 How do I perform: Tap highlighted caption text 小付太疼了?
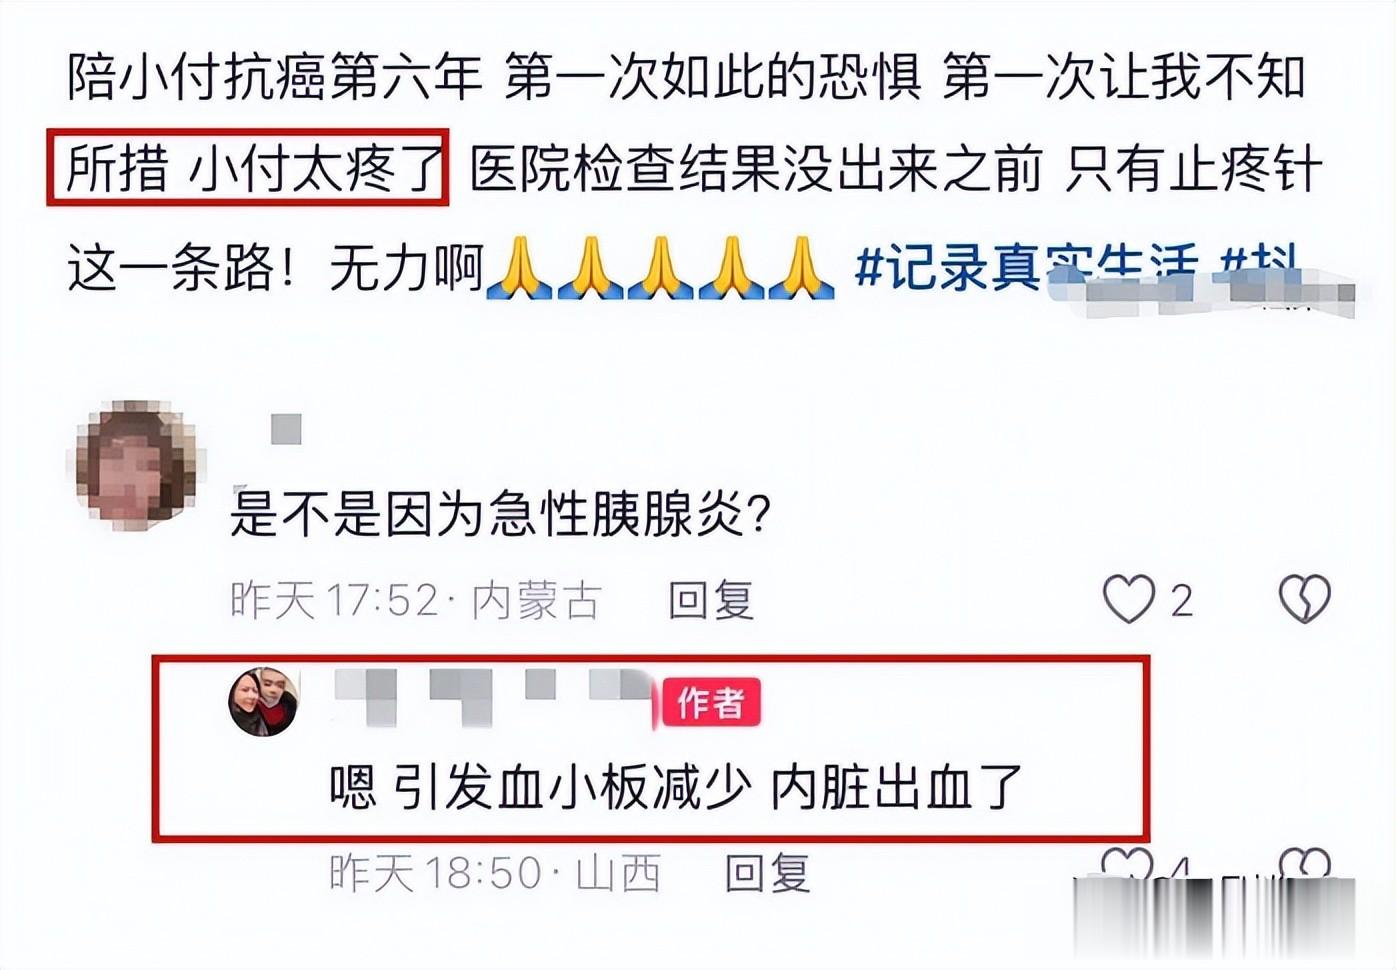pos(315,168)
